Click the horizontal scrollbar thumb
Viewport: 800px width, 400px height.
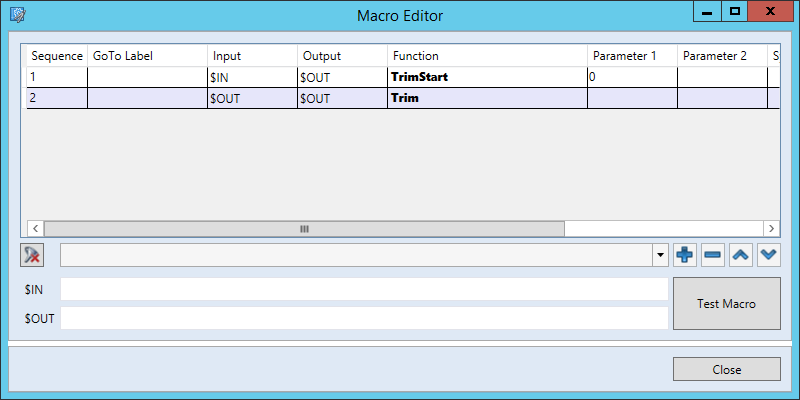(x=304, y=228)
